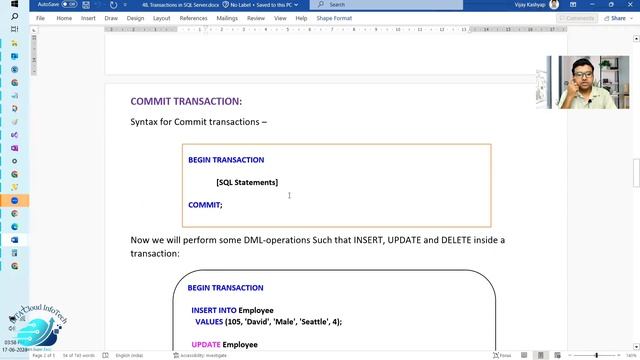This screenshot has width=640, height=360.
Task: Click the tab selector at ruler corner
Action: [x=34, y=29]
